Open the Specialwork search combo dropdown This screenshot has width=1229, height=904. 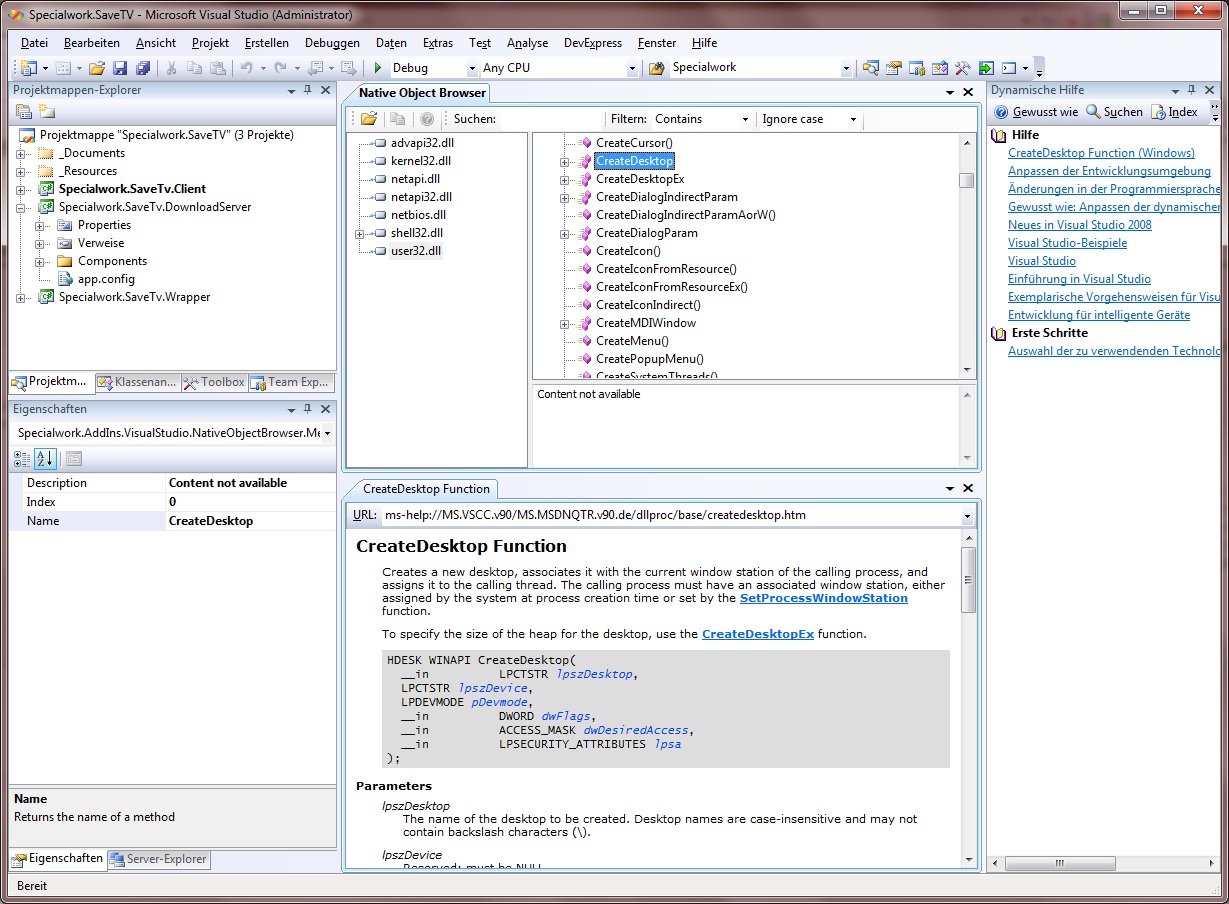click(x=846, y=68)
